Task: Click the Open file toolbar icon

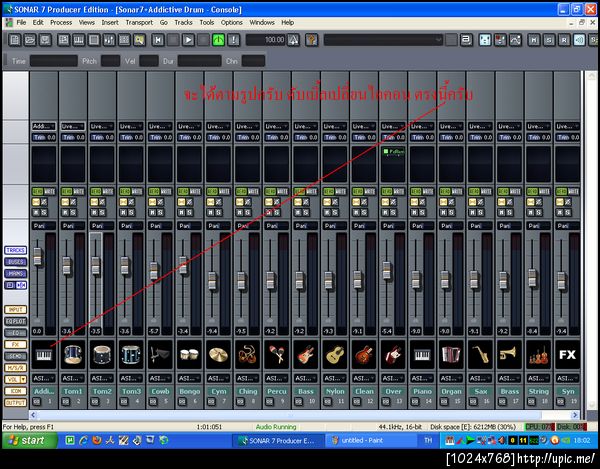Action: [x=30, y=39]
